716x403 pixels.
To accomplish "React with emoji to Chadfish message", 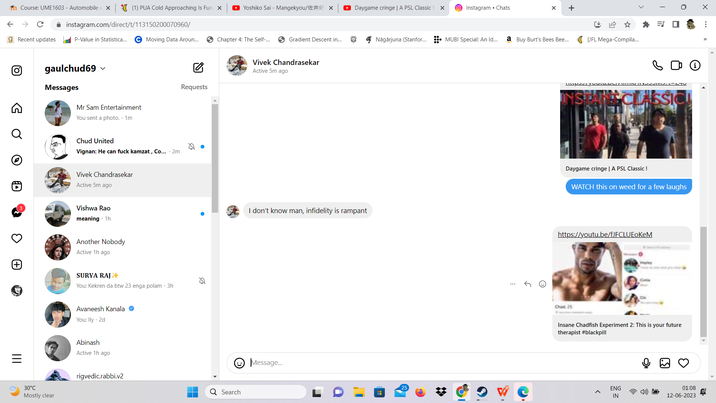I will 542,284.
